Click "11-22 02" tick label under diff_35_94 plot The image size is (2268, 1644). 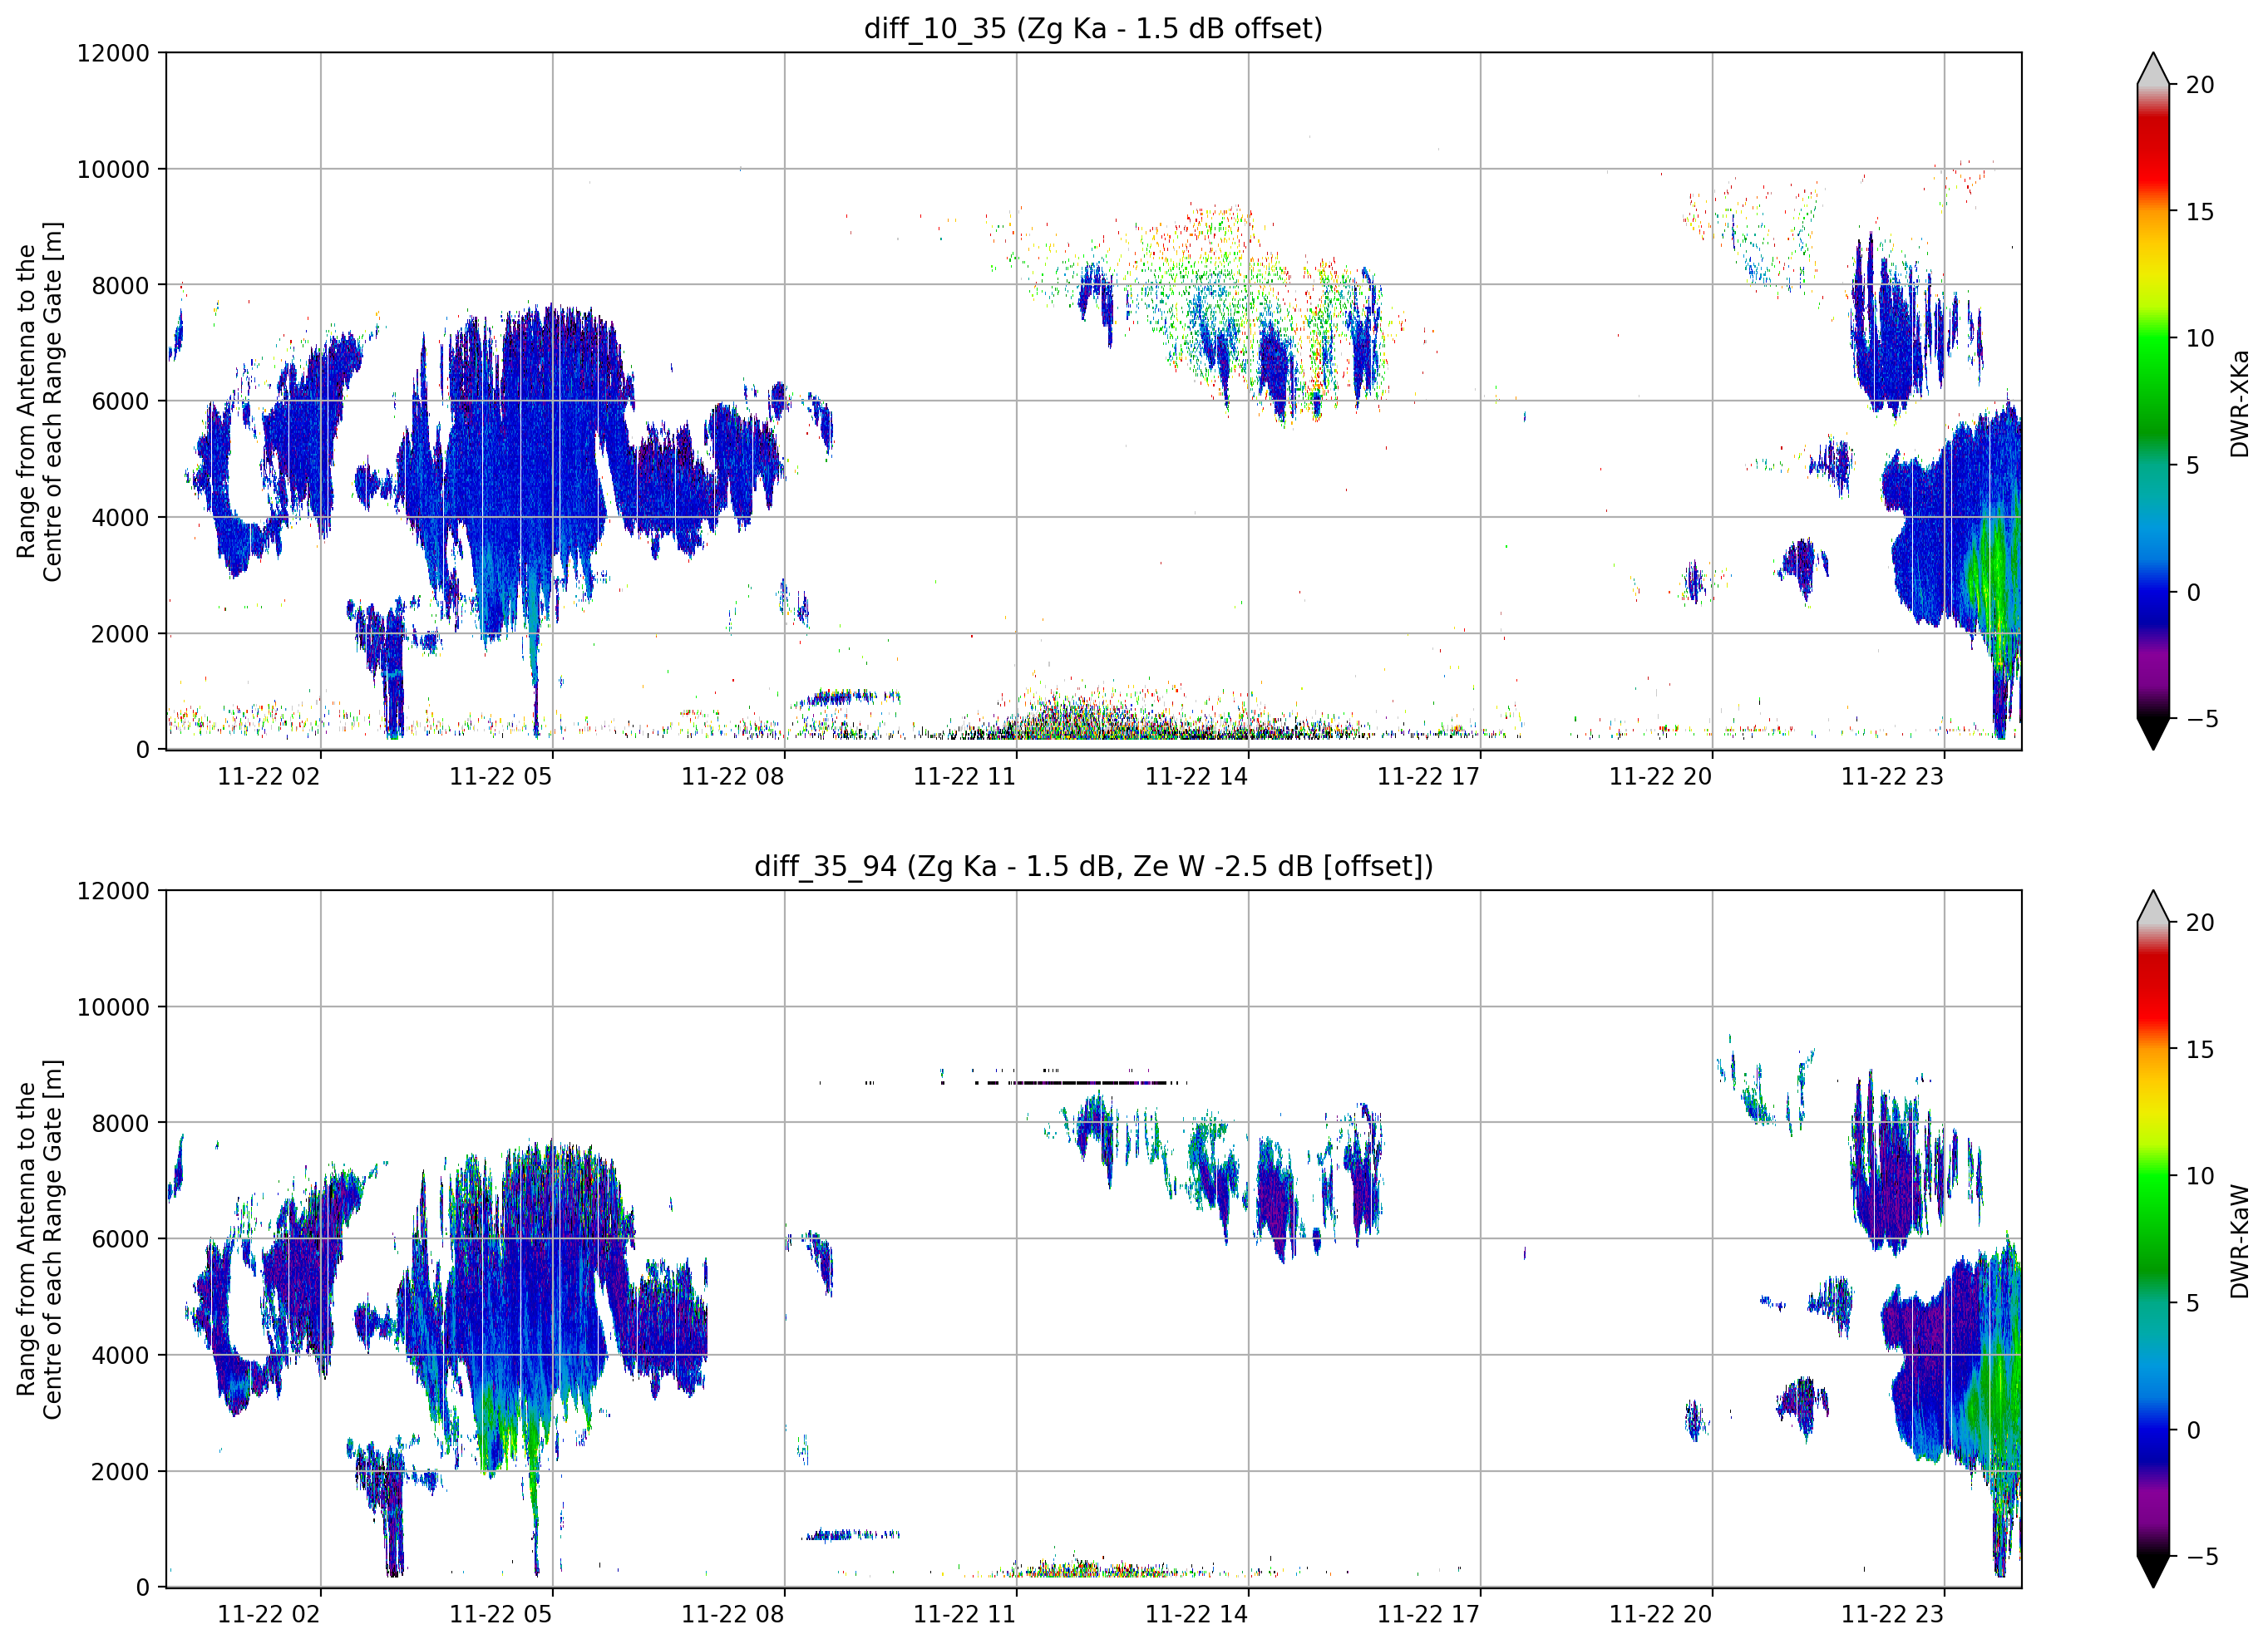[269, 1615]
